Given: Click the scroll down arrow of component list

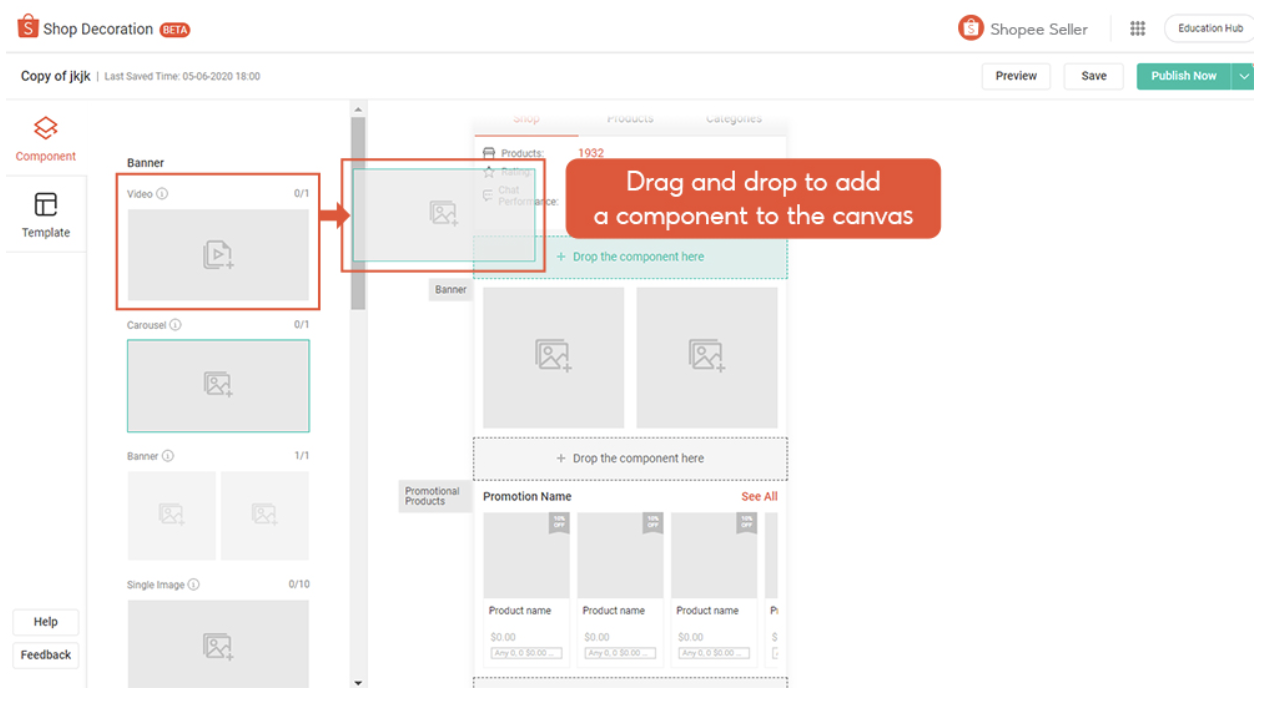Looking at the screenshot, I should pos(358,683).
